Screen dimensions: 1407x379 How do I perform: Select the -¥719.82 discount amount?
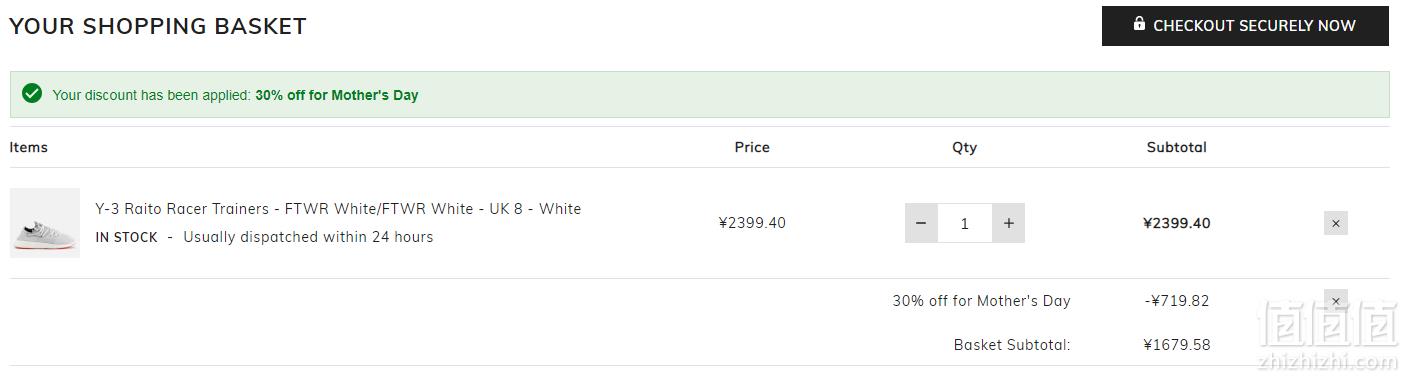pyautogui.click(x=1176, y=300)
